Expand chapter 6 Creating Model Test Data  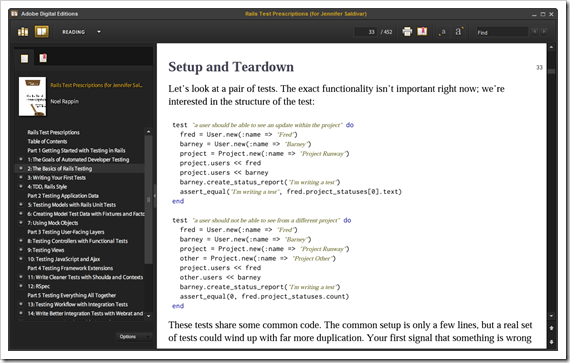pyautogui.click(x=21, y=214)
